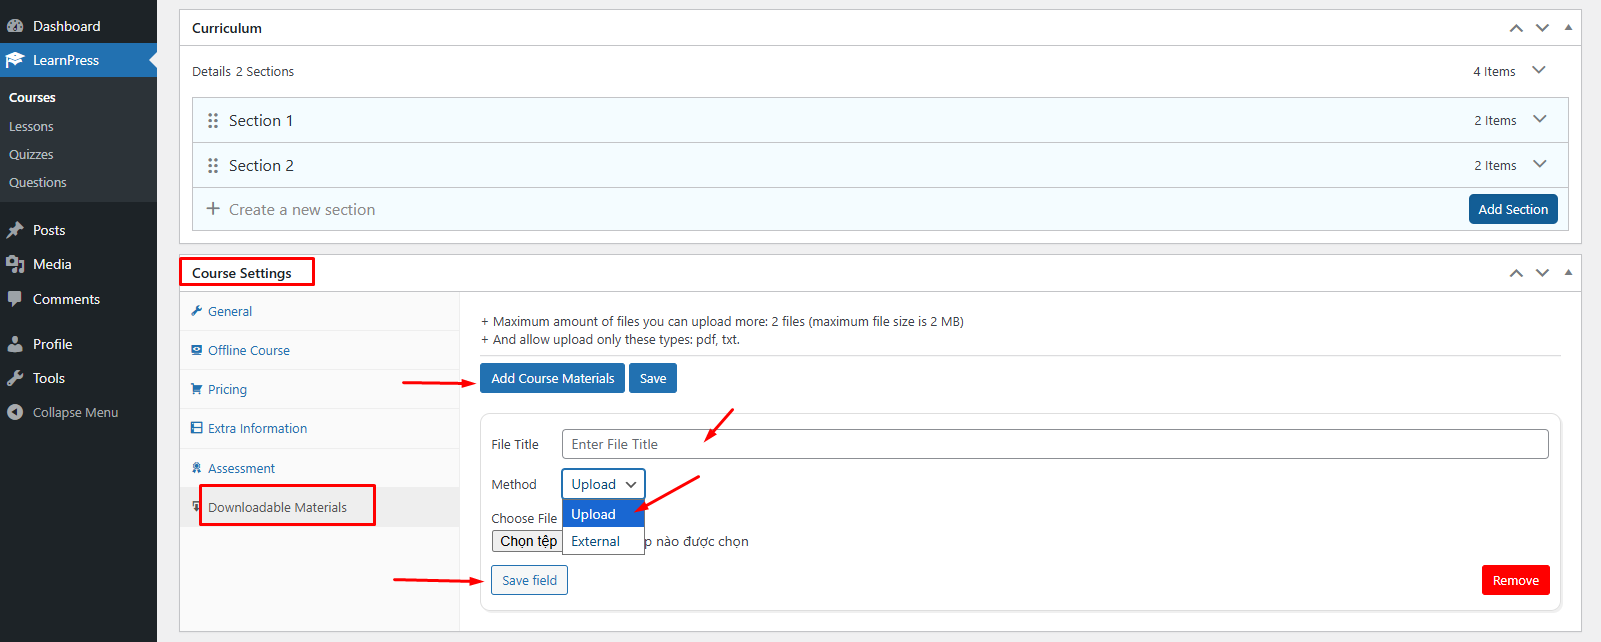Screen dimensions: 1601x642
Task: Expand Section 1 items chevron
Action: [x=1539, y=120]
